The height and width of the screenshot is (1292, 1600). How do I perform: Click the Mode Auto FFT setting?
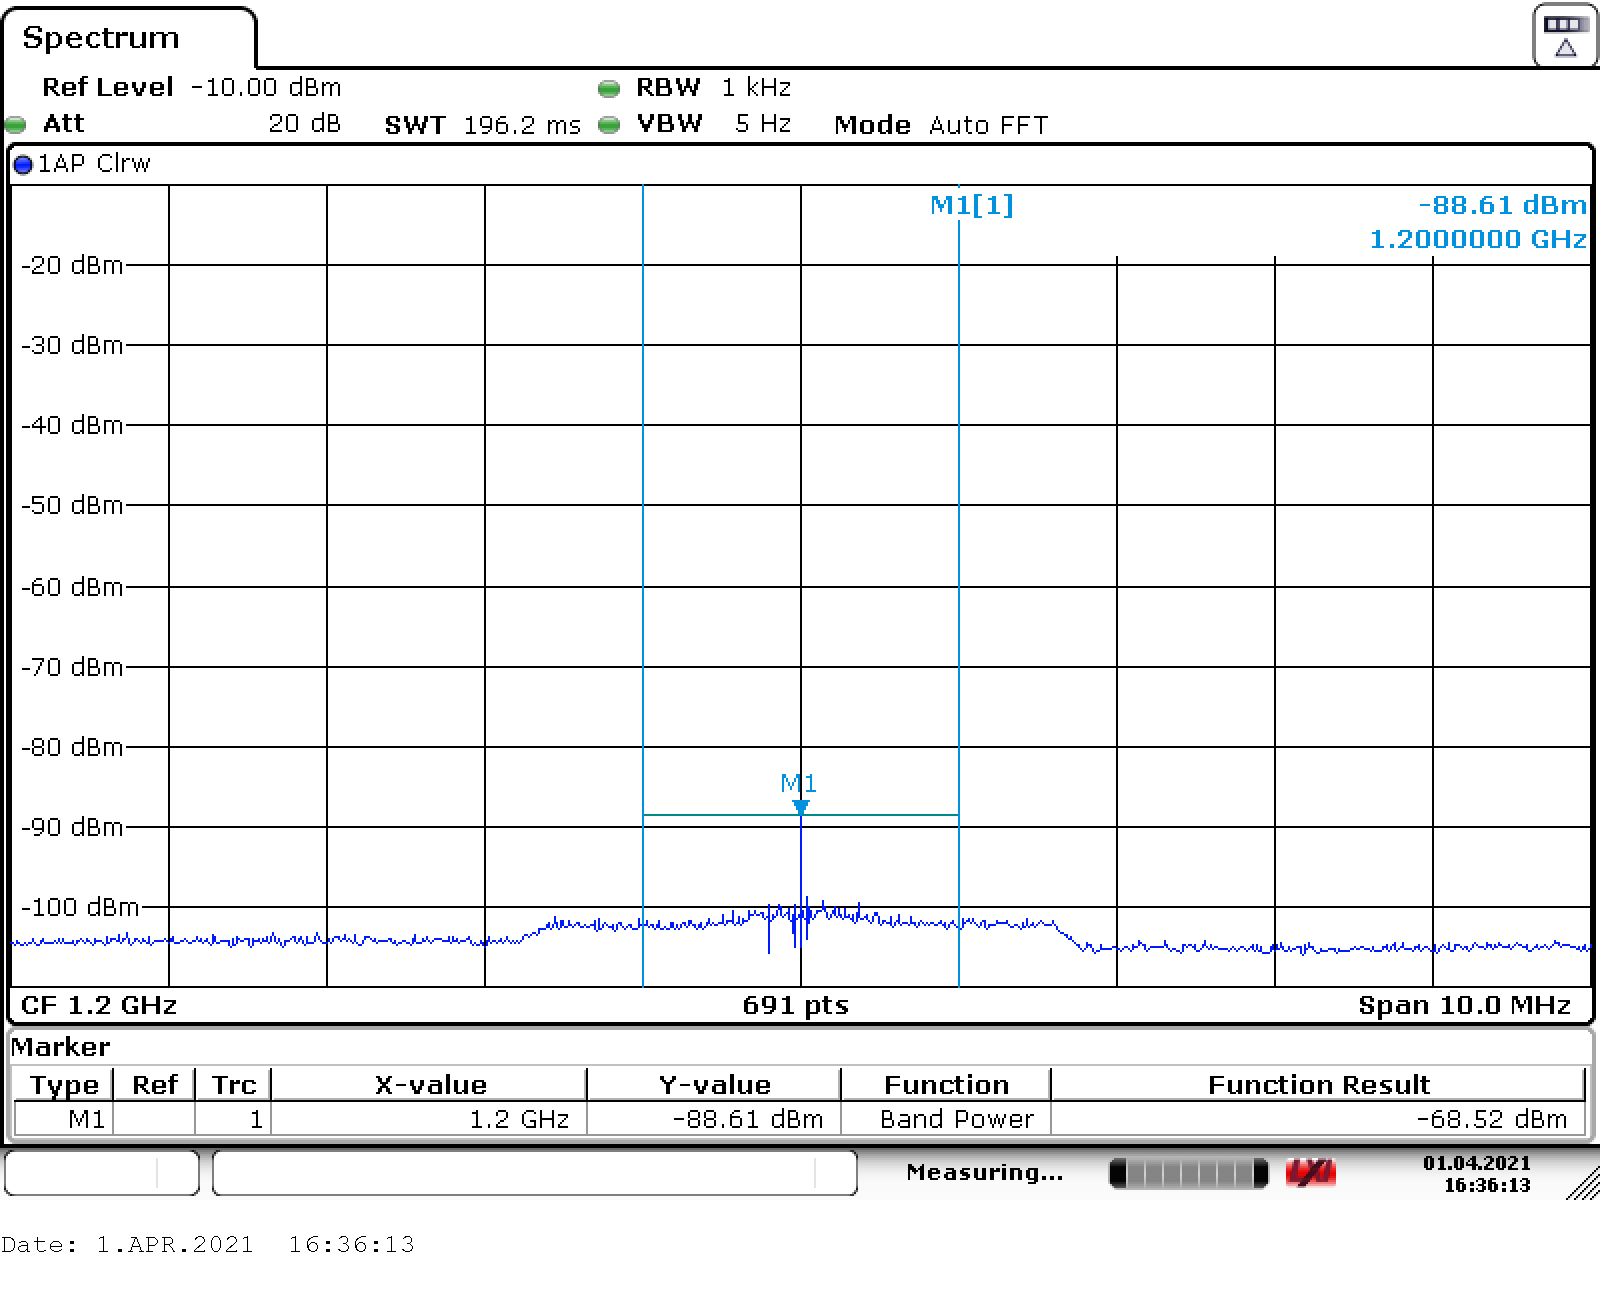[x=940, y=125]
